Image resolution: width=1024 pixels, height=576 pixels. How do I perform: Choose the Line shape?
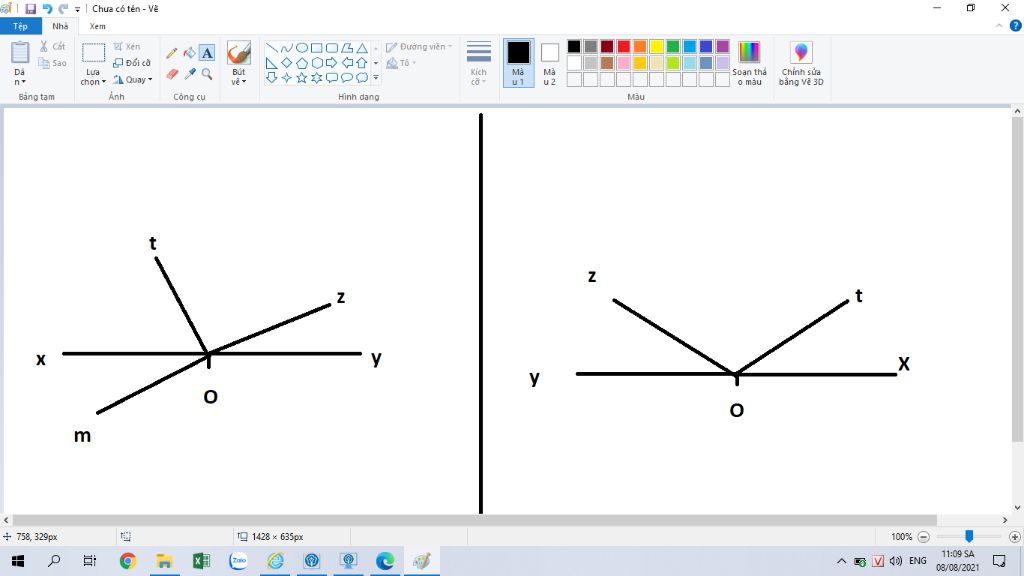[x=272, y=48]
